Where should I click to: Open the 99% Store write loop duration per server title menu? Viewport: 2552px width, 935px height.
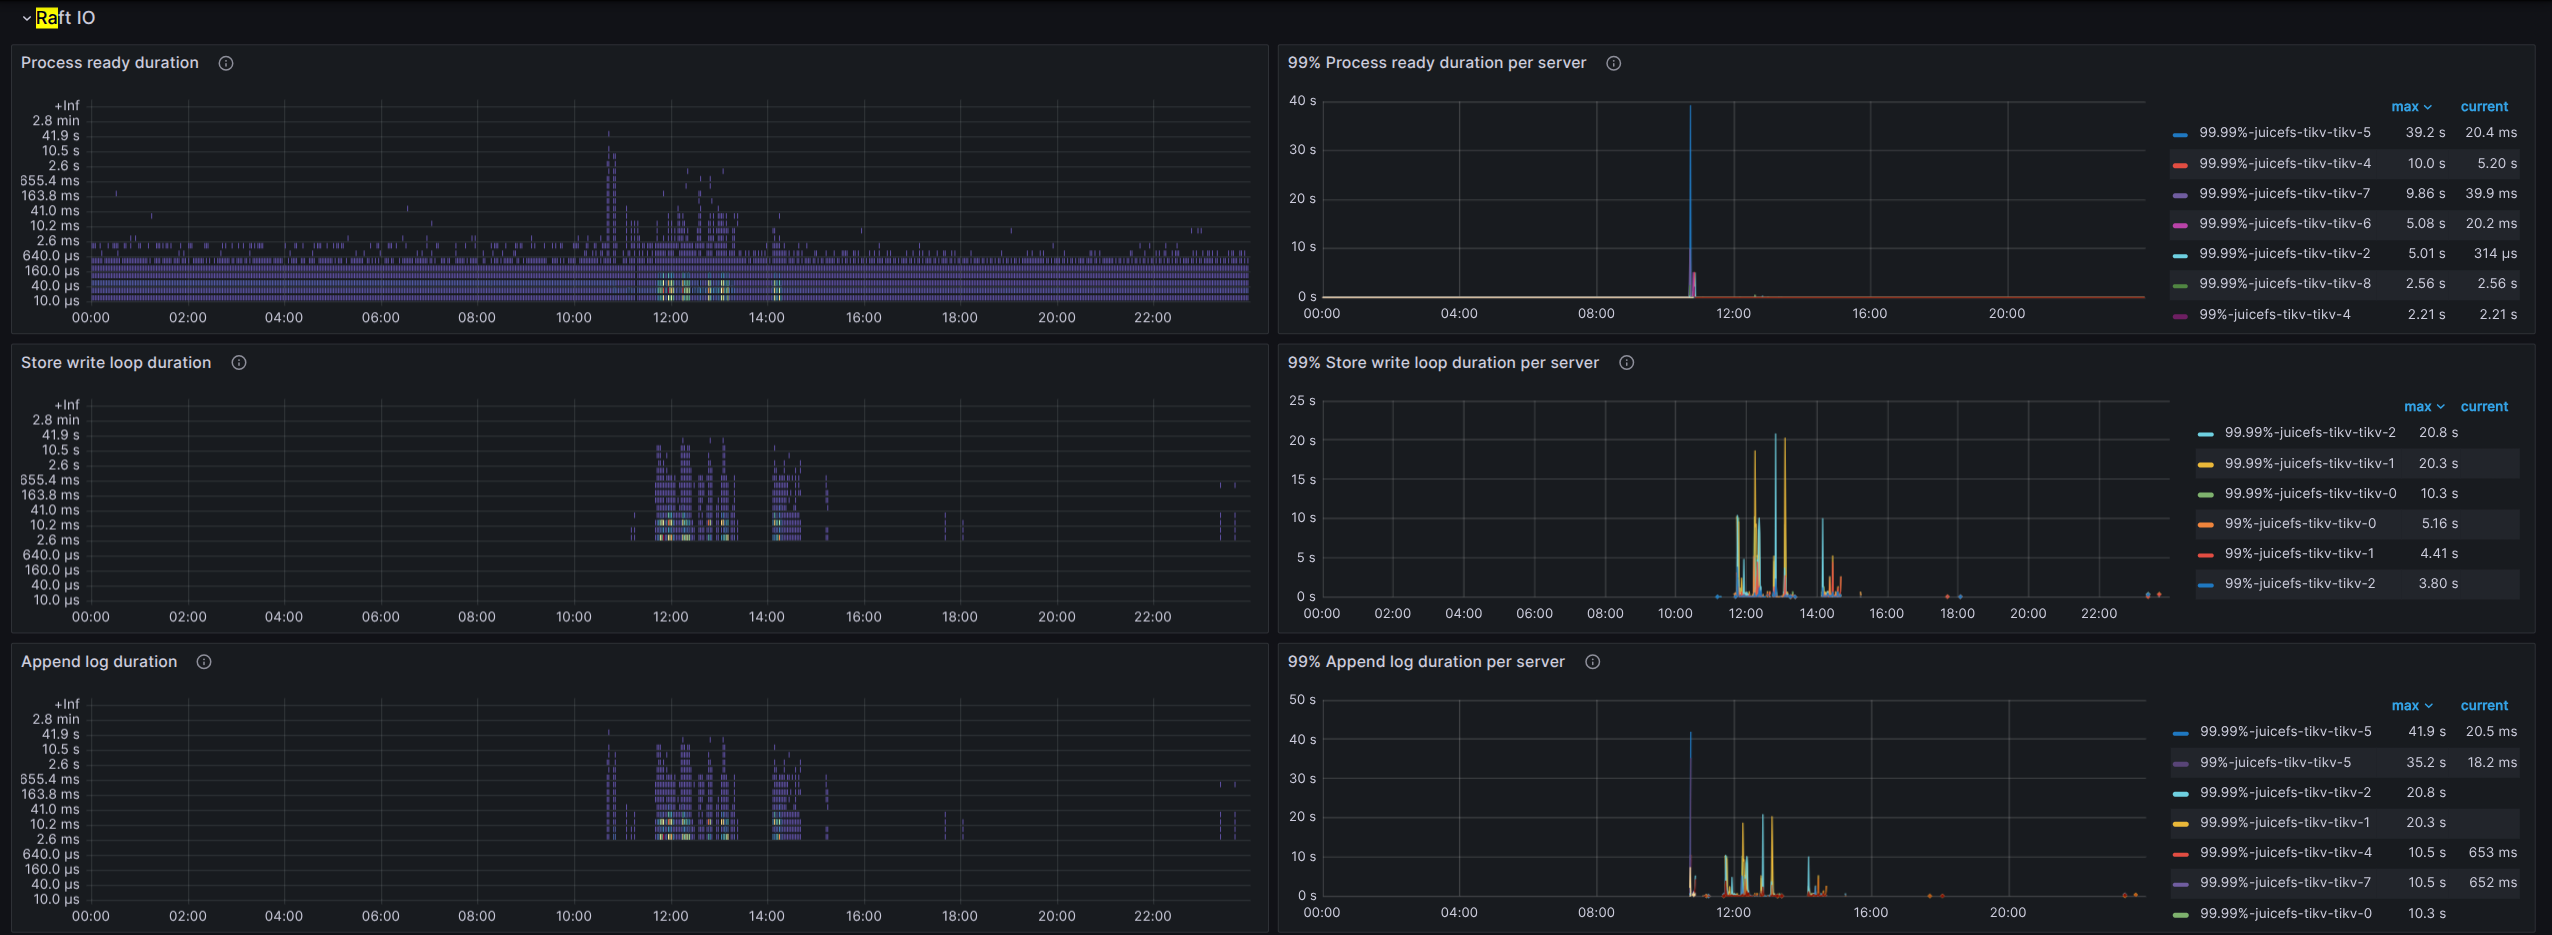tap(1442, 363)
